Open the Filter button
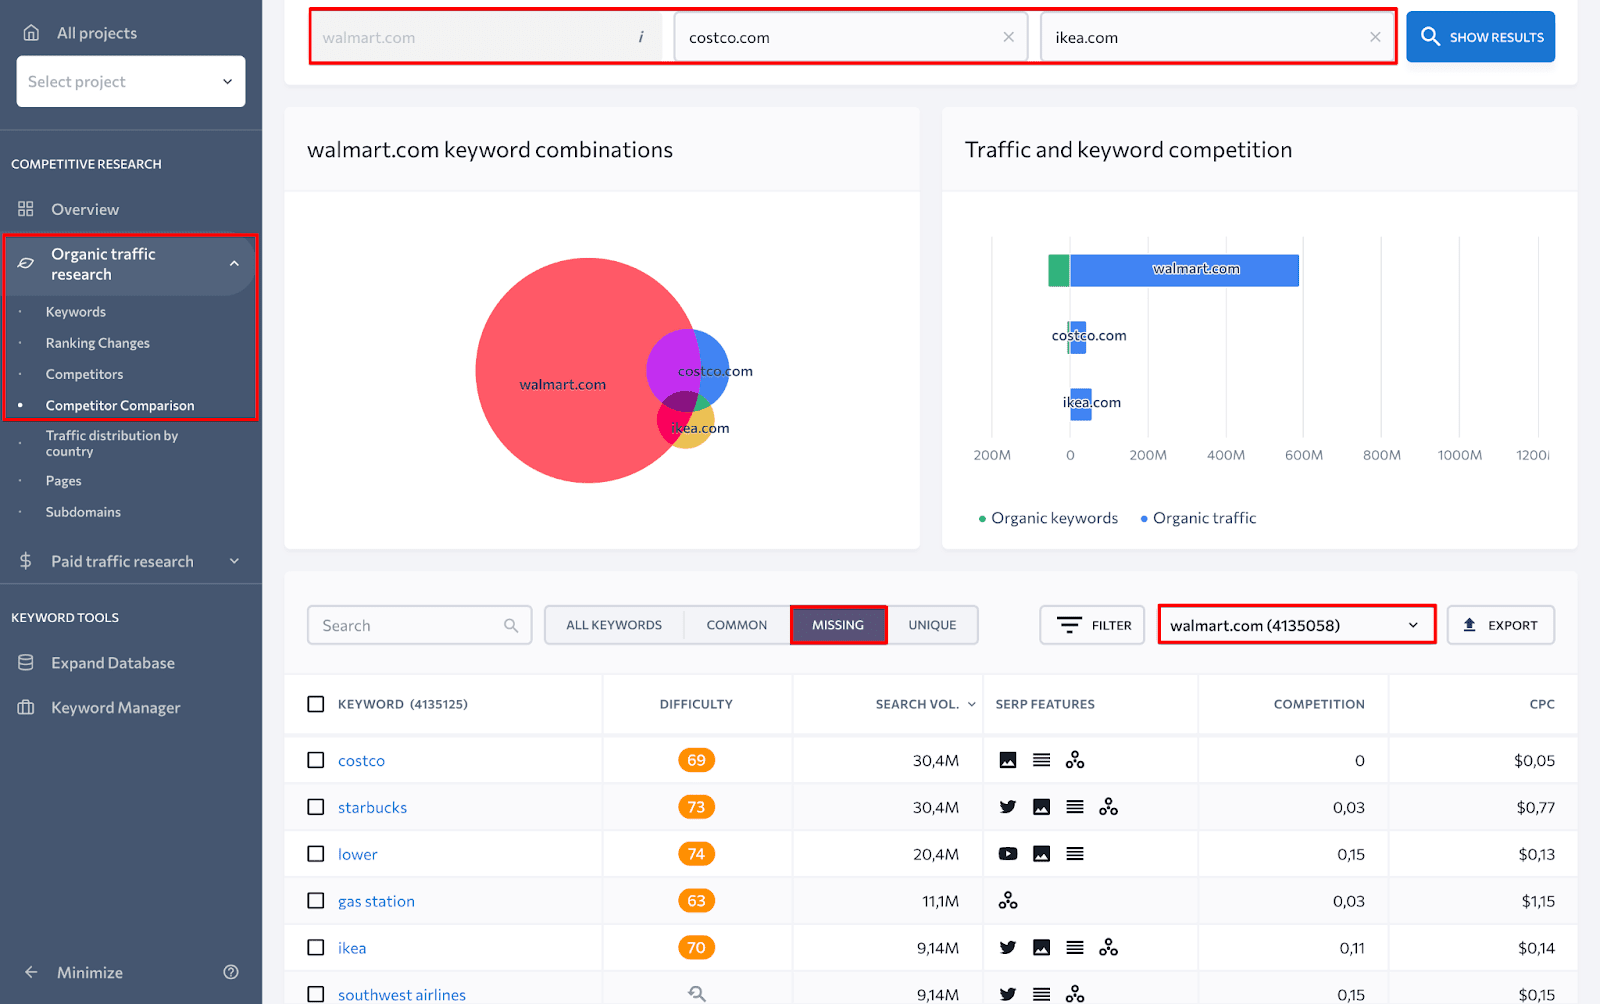This screenshot has width=1600, height=1004. pos(1092,625)
